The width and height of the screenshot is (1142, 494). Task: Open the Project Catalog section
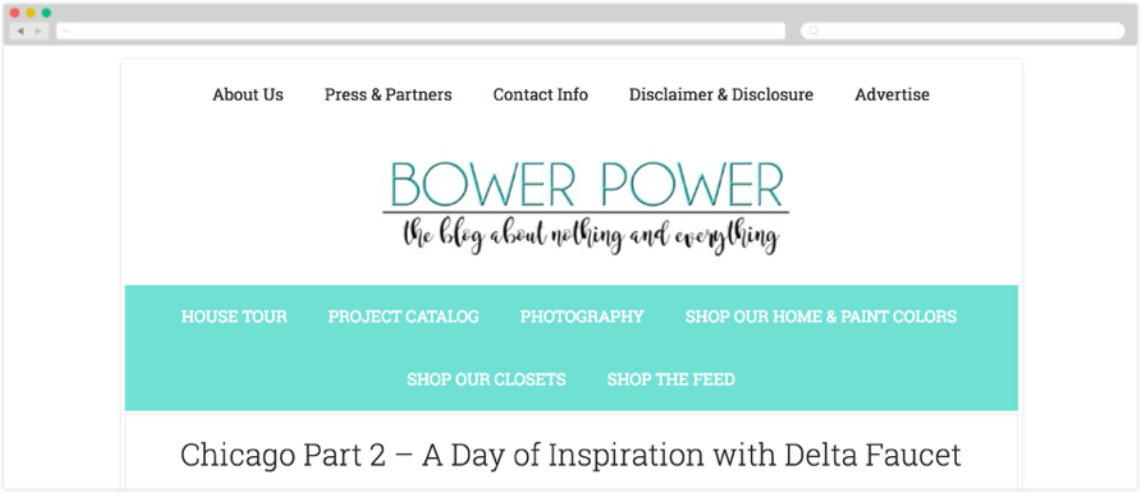[403, 317]
